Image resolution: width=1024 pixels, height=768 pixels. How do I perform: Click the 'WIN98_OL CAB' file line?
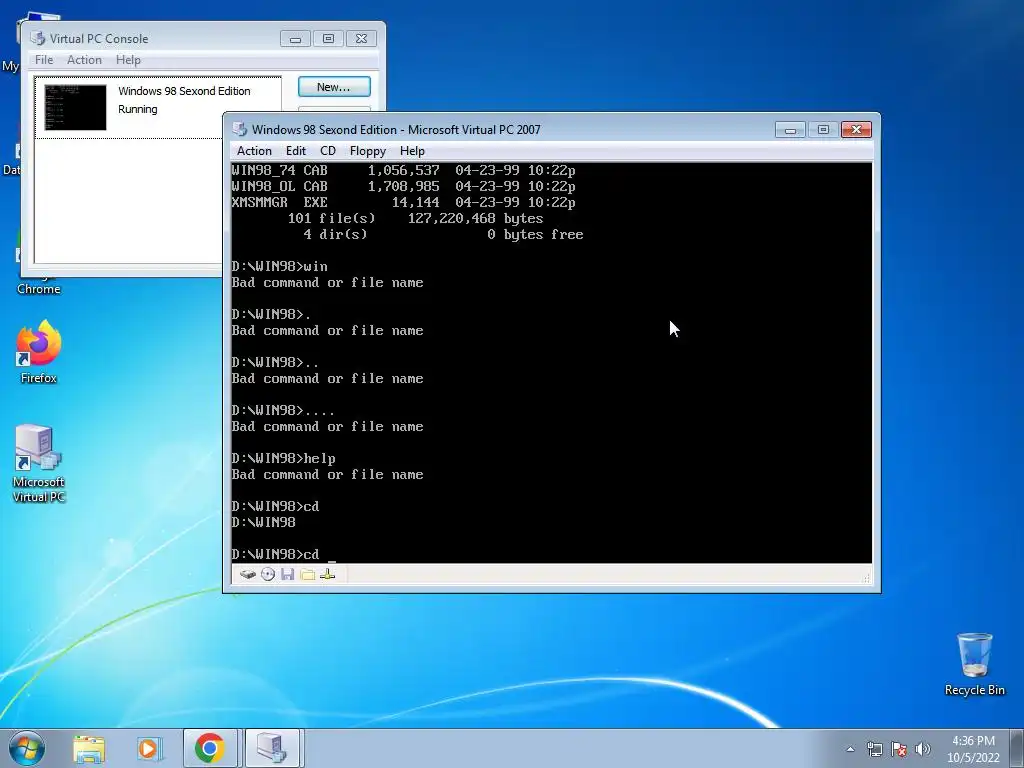point(404,187)
